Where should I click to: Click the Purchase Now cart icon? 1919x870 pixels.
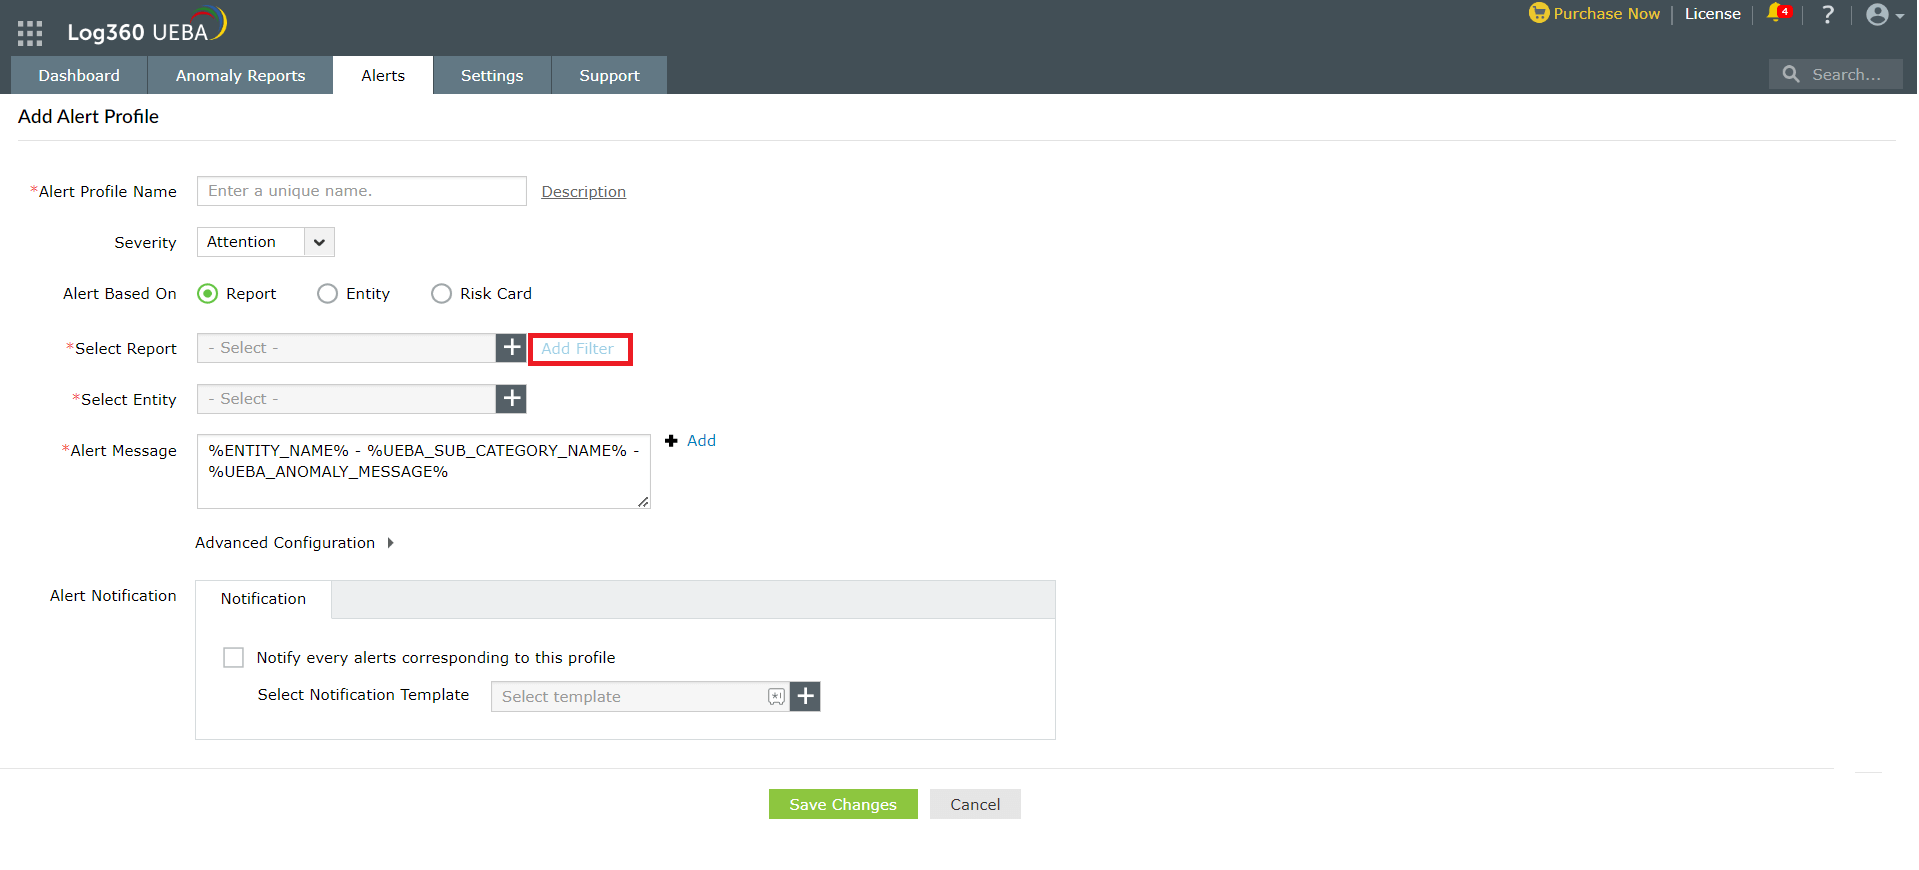(x=1538, y=13)
